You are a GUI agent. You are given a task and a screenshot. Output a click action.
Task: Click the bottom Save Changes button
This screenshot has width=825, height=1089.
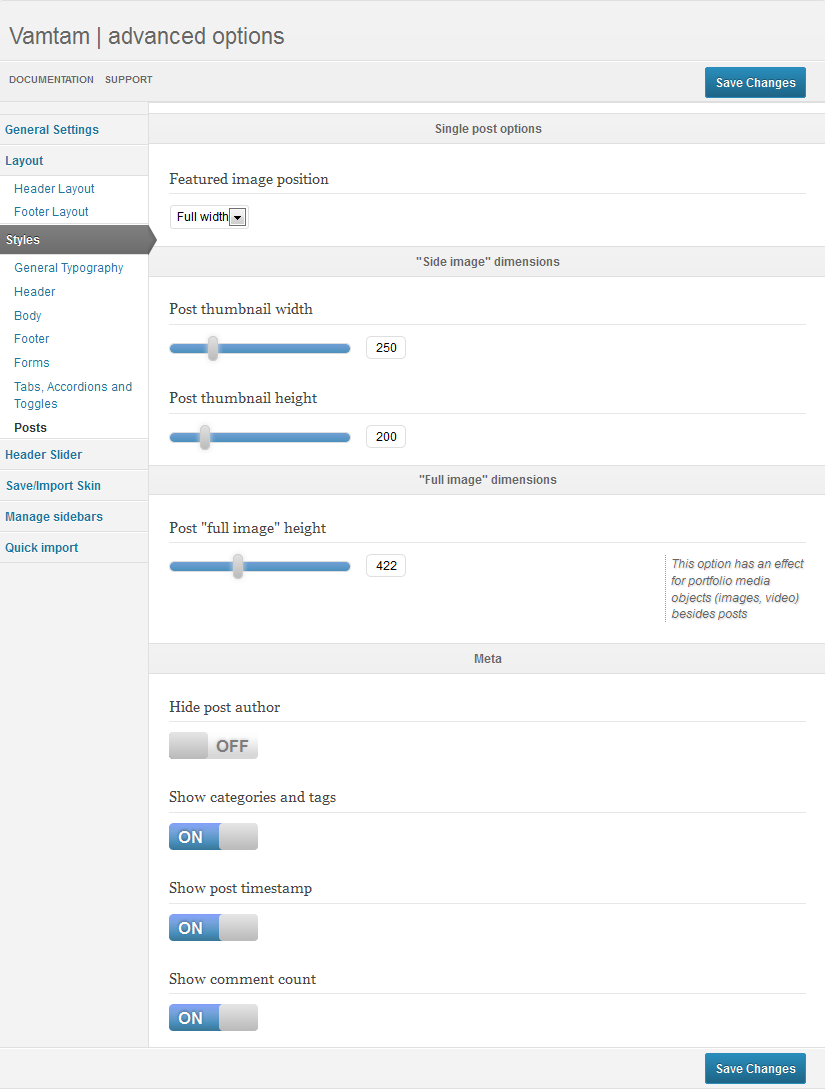pos(756,1068)
